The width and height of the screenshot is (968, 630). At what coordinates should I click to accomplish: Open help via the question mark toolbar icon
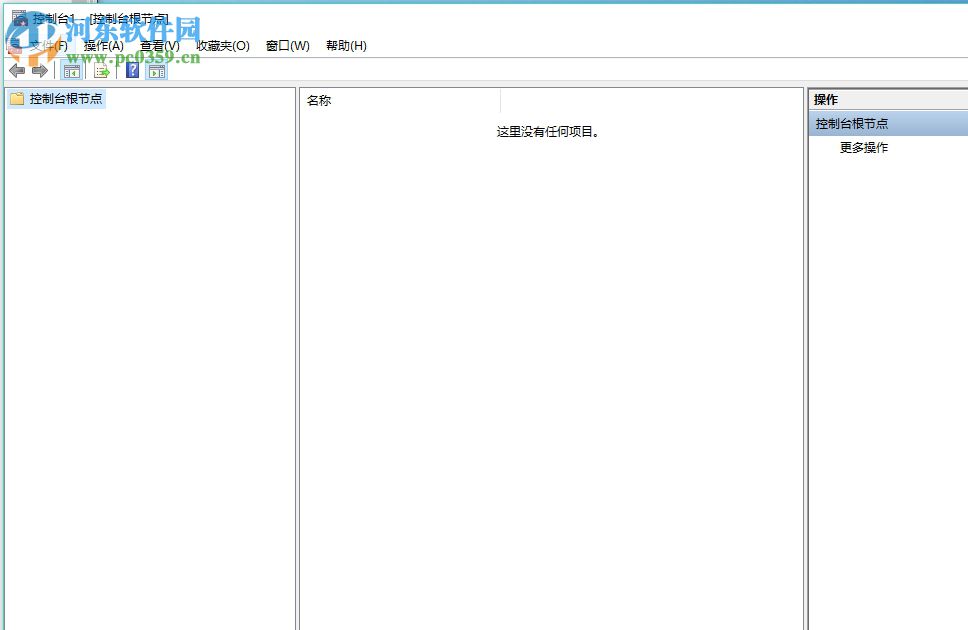(131, 70)
